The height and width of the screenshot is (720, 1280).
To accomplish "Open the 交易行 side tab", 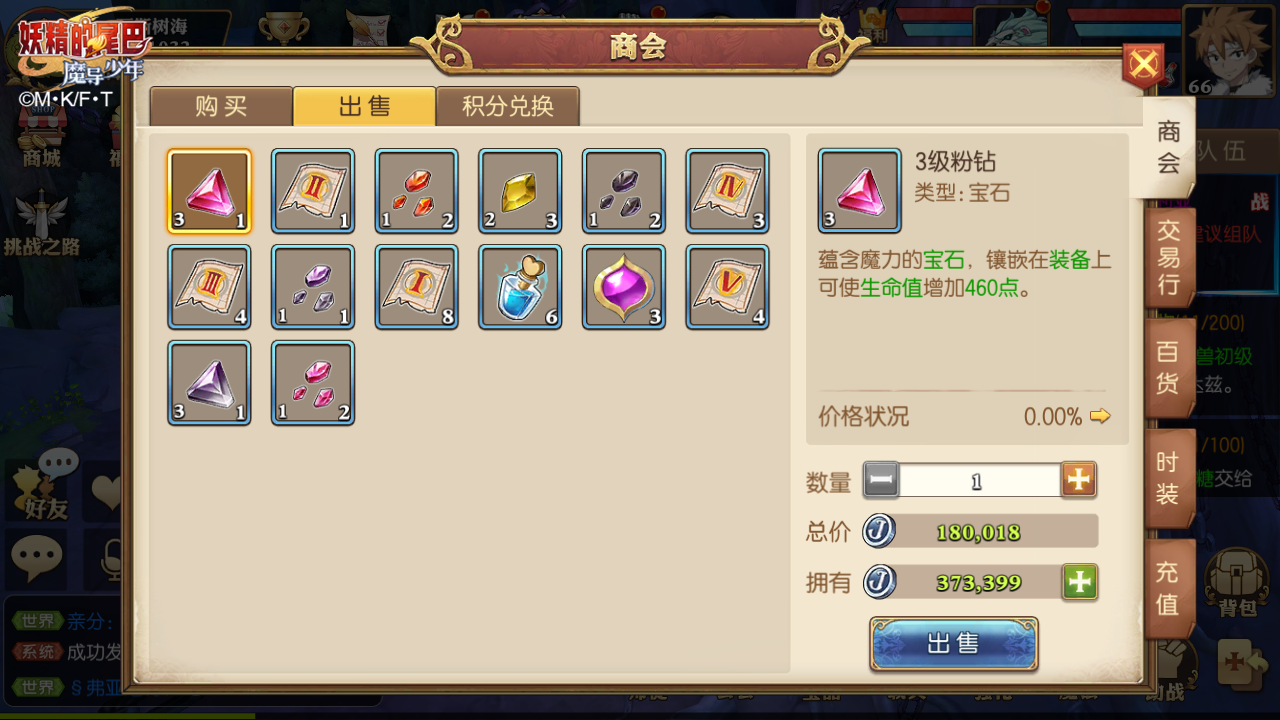I will (1169, 257).
